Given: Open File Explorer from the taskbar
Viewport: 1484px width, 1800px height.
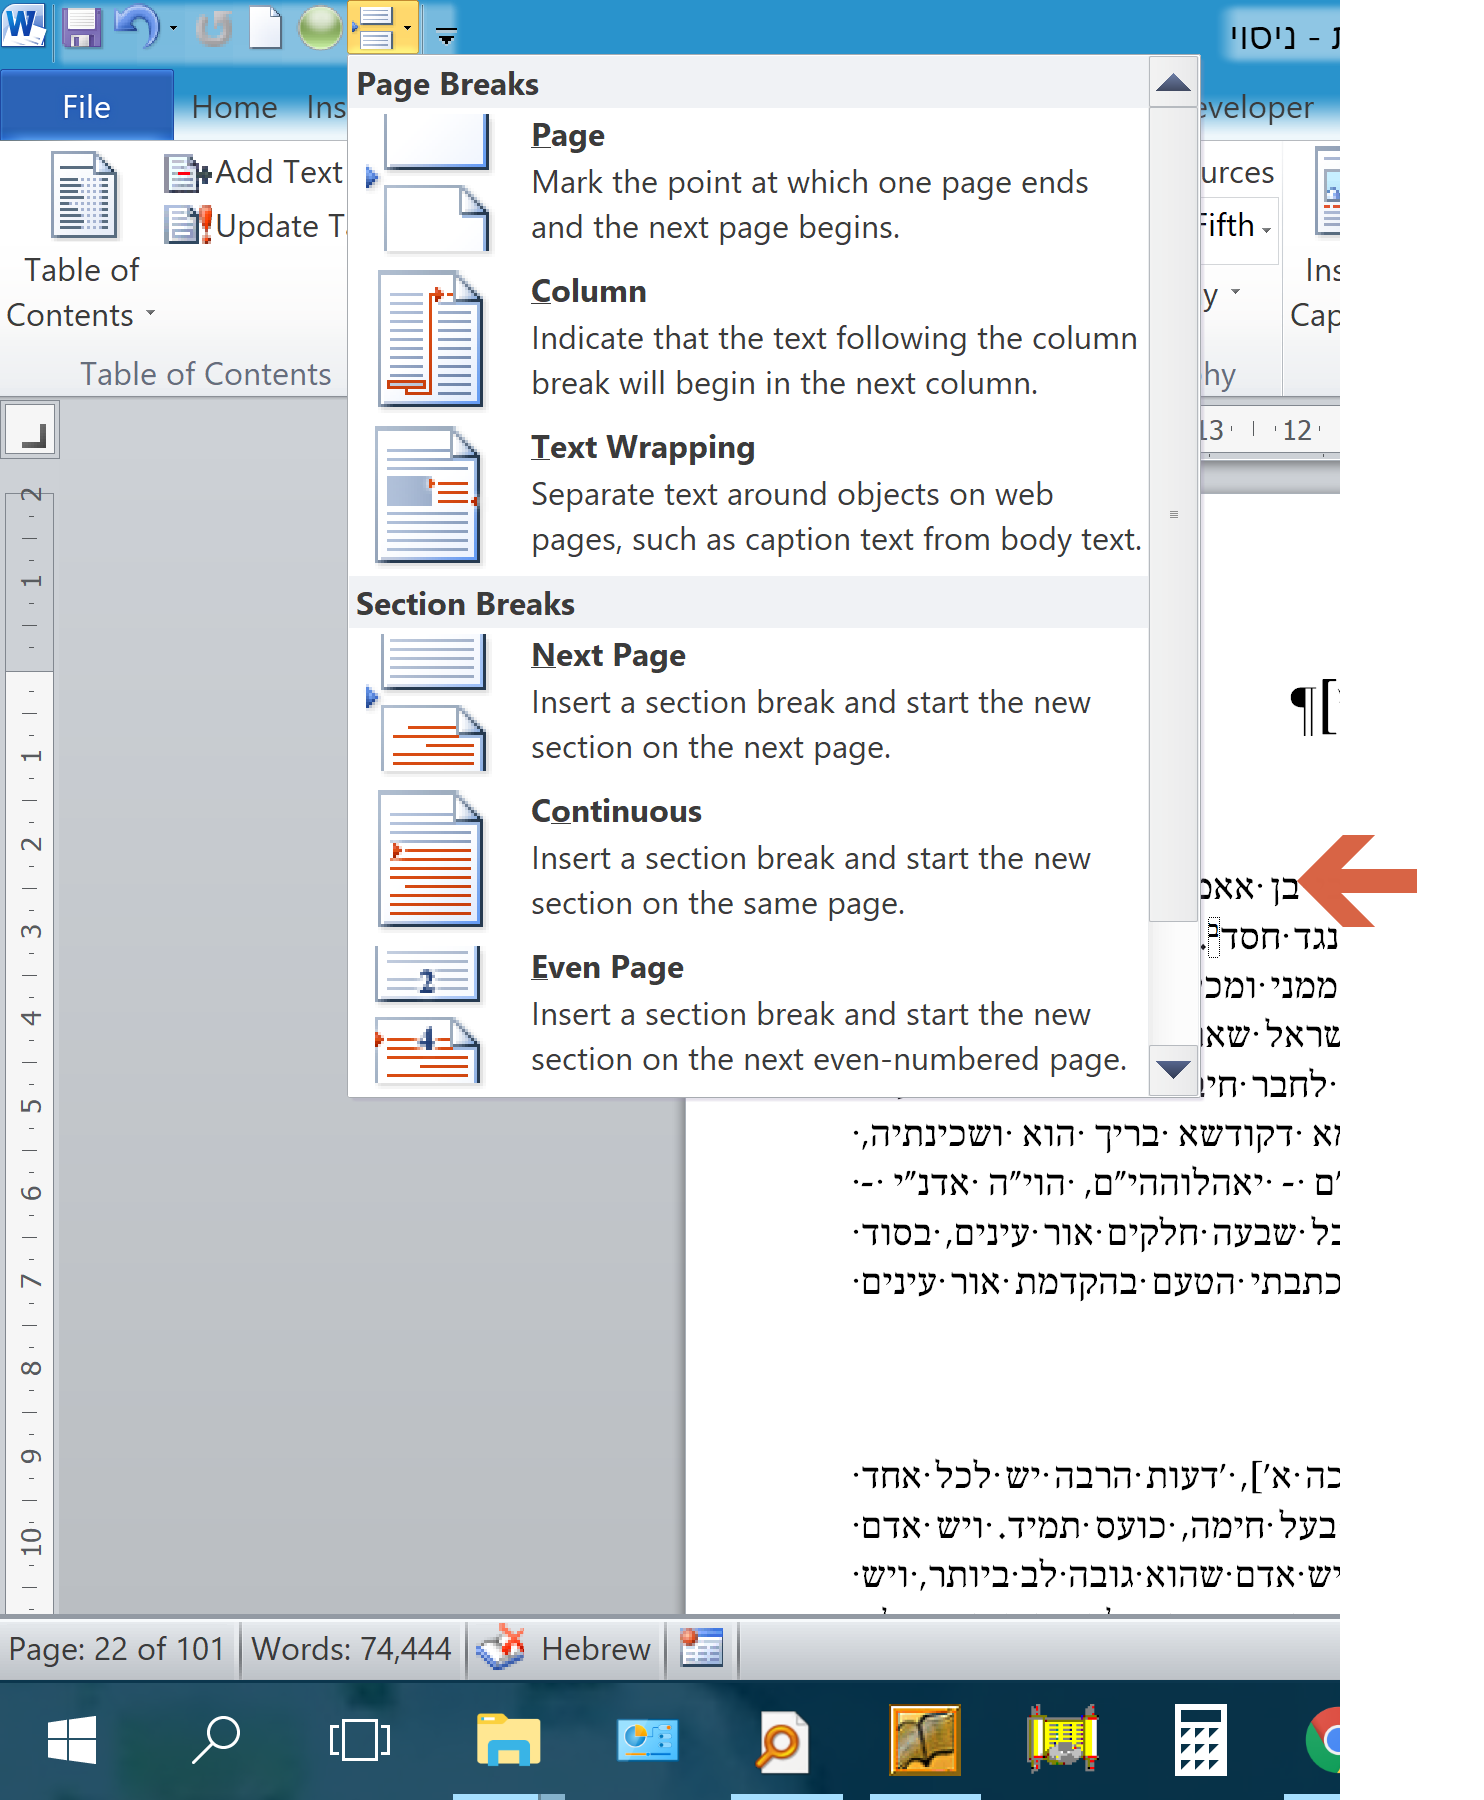Looking at the screenshot, I should (509, 1740).
